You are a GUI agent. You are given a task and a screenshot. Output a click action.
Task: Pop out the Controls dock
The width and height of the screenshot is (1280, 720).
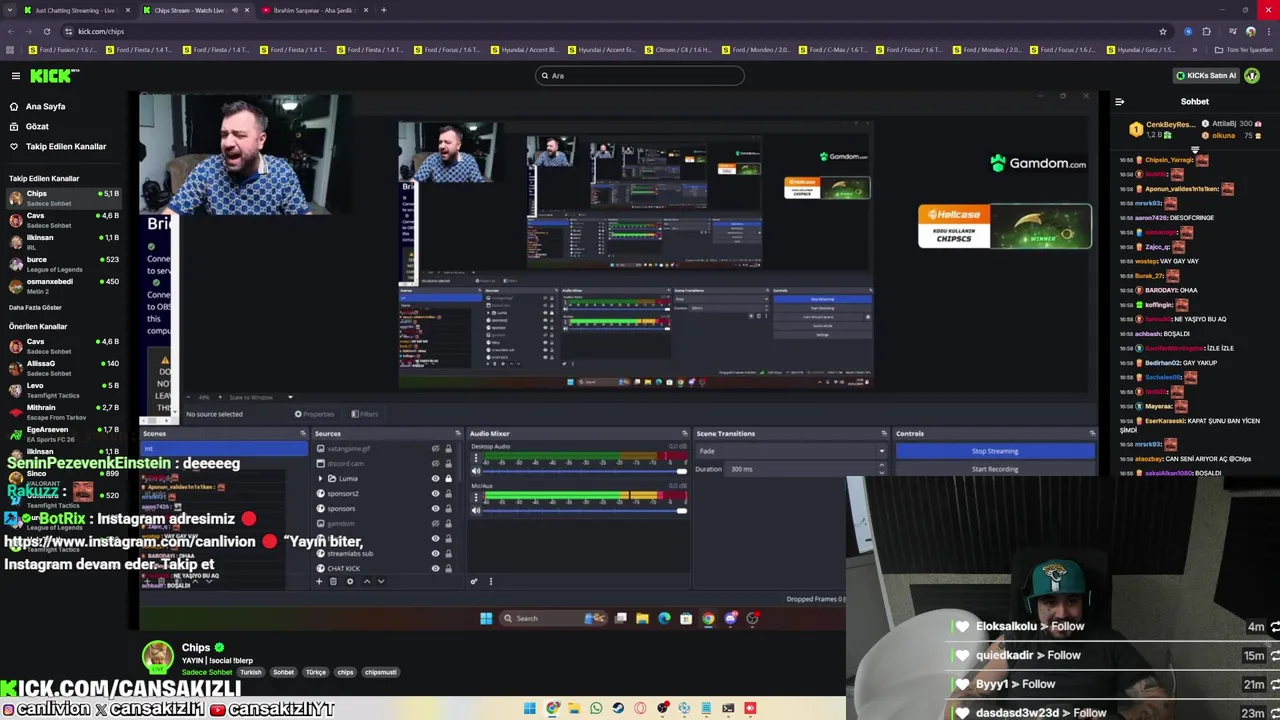point(1091,434)
